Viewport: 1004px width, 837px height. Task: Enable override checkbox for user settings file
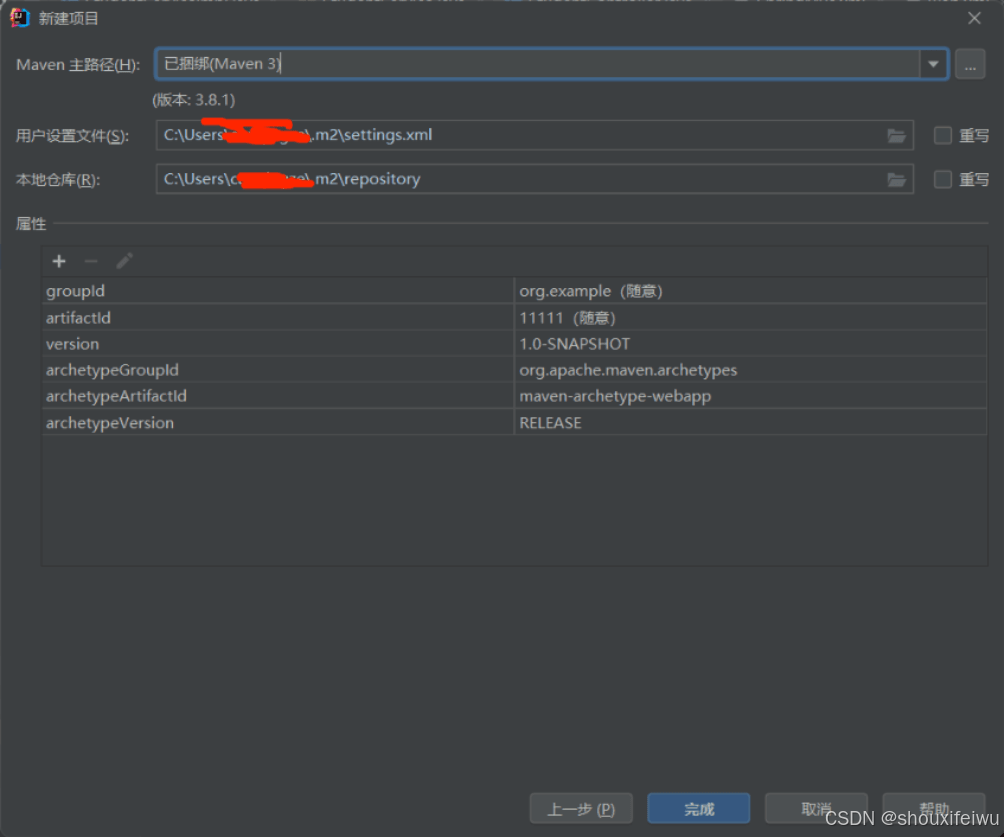pos(943,135)
